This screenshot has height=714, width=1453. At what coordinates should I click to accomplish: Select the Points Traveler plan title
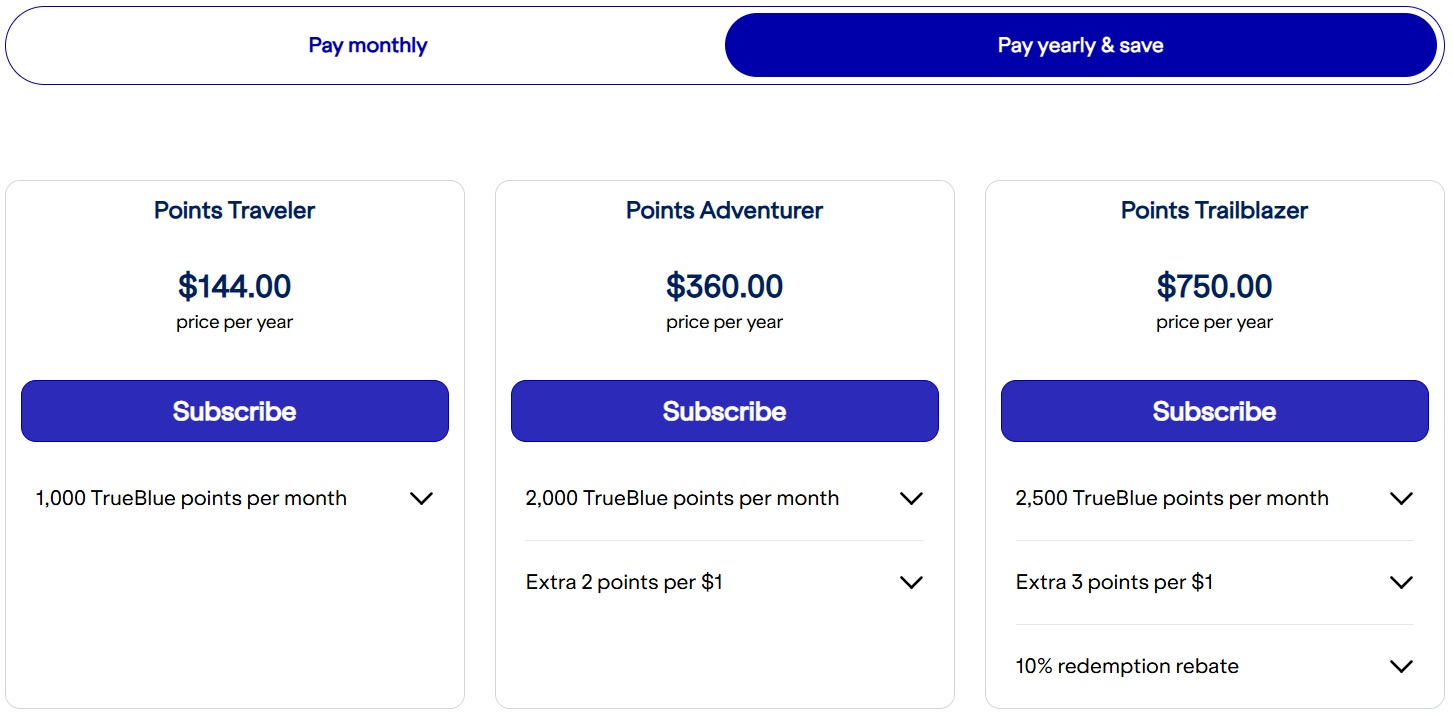point(234,210)
